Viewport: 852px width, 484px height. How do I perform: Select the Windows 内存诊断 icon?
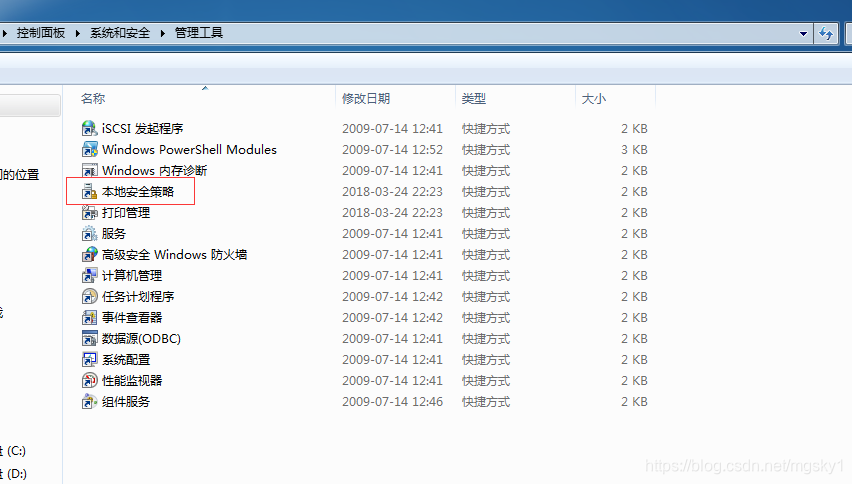[89, 171]
